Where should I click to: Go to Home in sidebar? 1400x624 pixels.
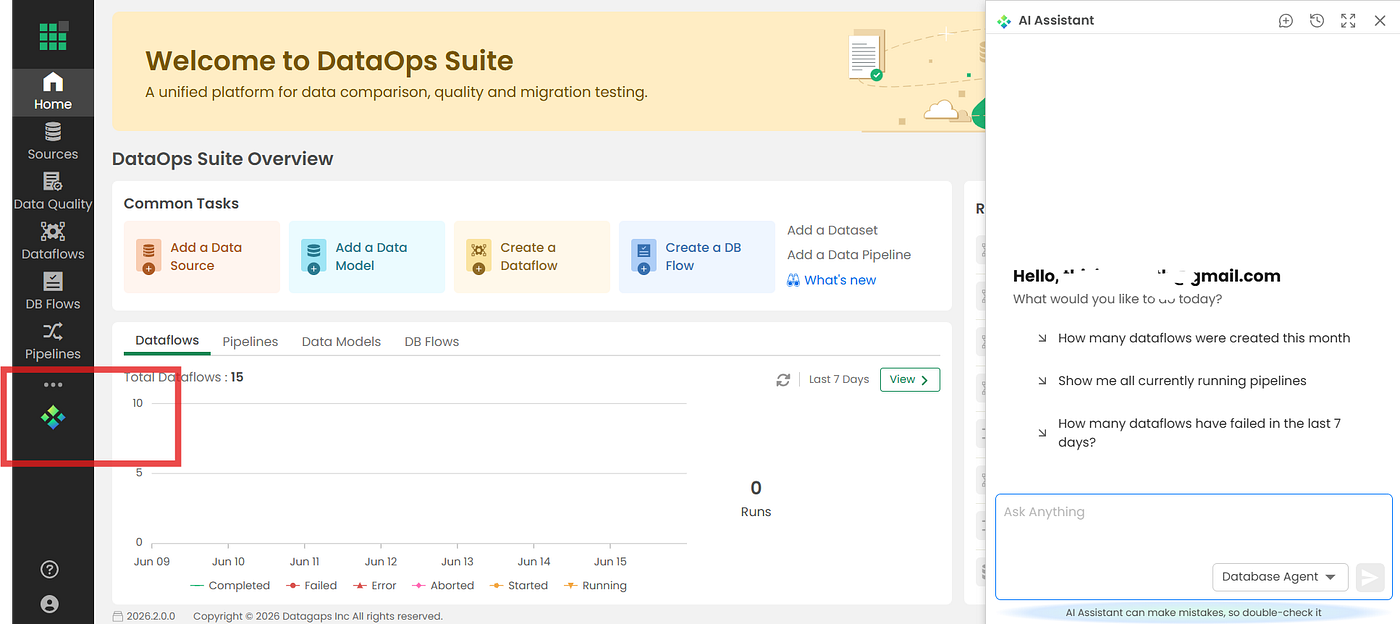[x=53, y=91]
